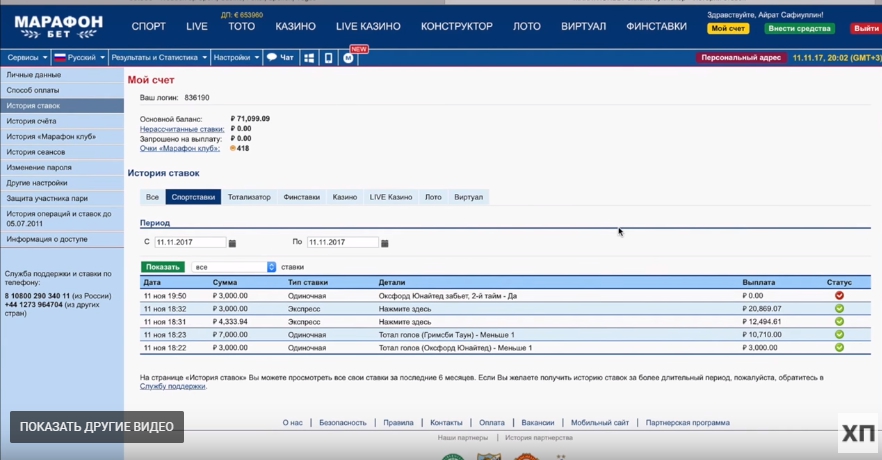The width and height of the screenshot is (882, 460).
Task: Open Защита участника пари in the sidebar
Action: pyautogui.click(x=62, y=199)
